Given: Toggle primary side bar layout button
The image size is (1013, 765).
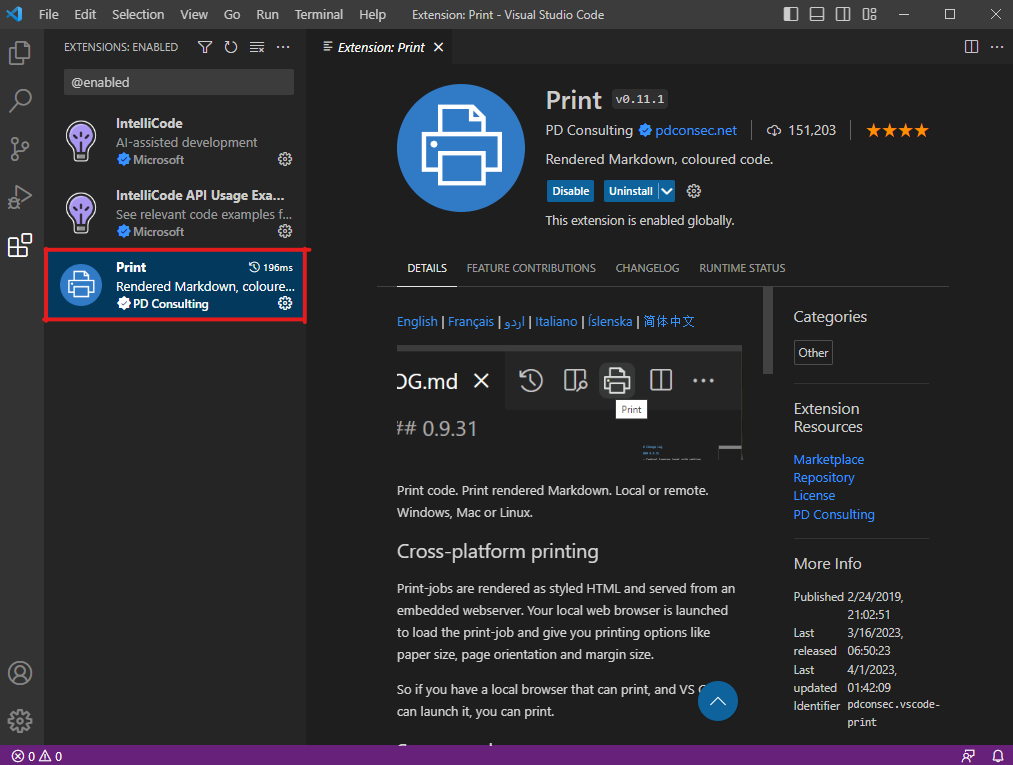Looking at the screenshot, I should tap(792, 14).
